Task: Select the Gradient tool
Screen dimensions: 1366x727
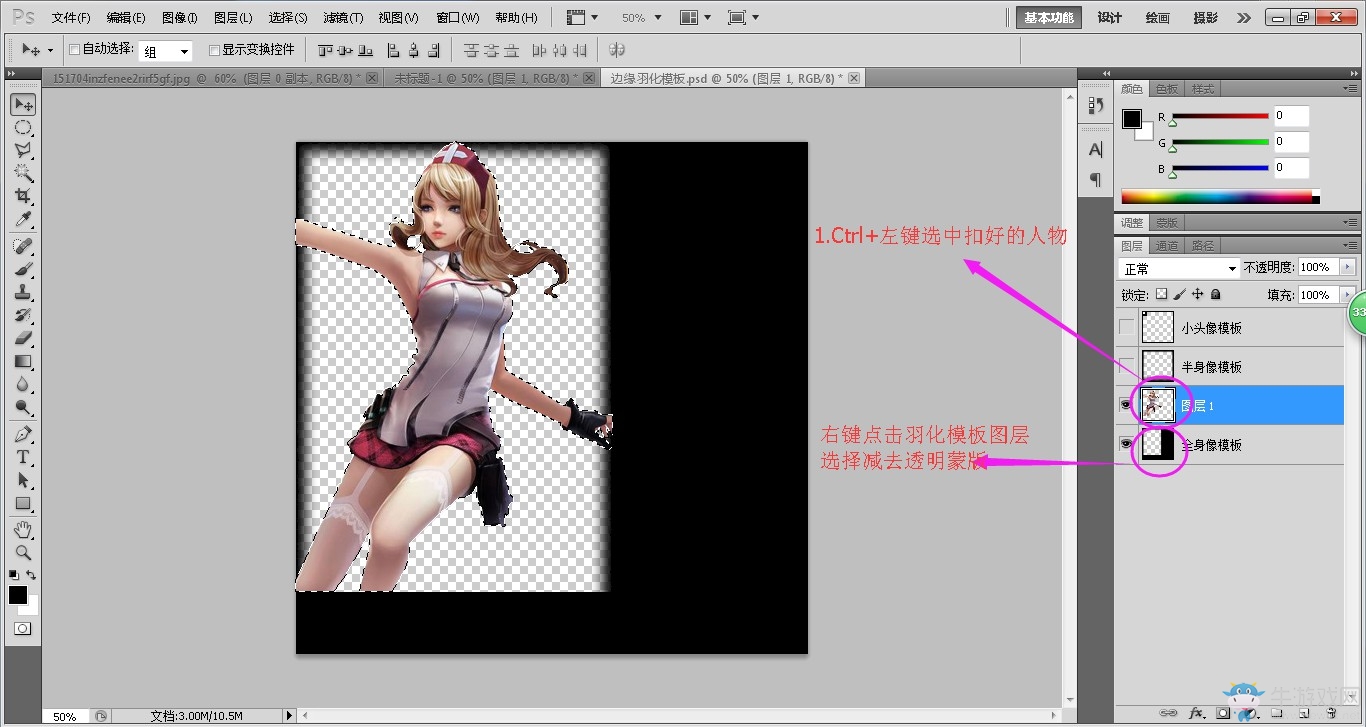Action: 22,361
